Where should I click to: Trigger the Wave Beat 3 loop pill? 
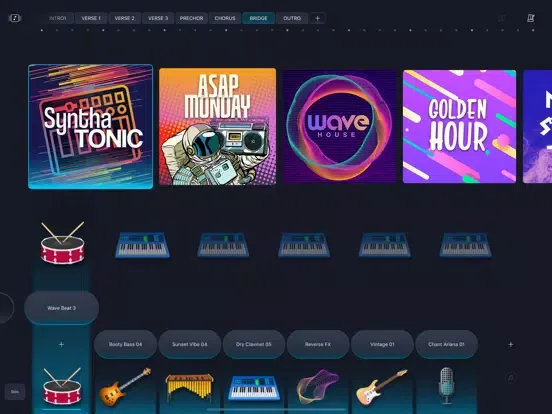(x=62, y=308)
